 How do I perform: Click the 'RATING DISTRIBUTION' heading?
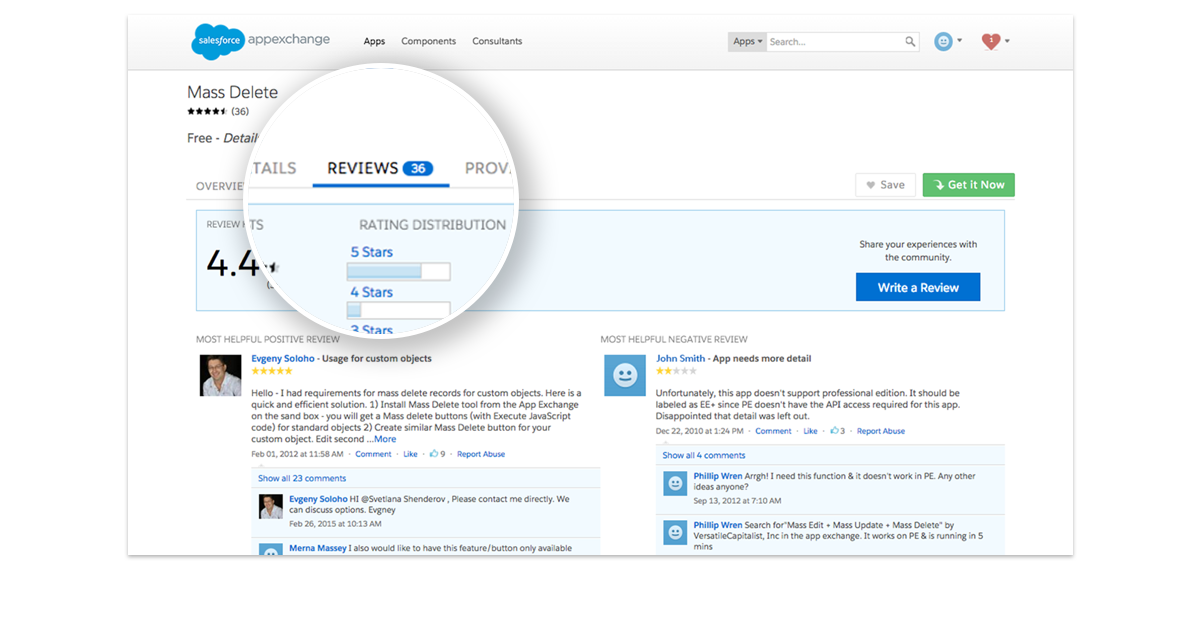[x=433, y=225]
